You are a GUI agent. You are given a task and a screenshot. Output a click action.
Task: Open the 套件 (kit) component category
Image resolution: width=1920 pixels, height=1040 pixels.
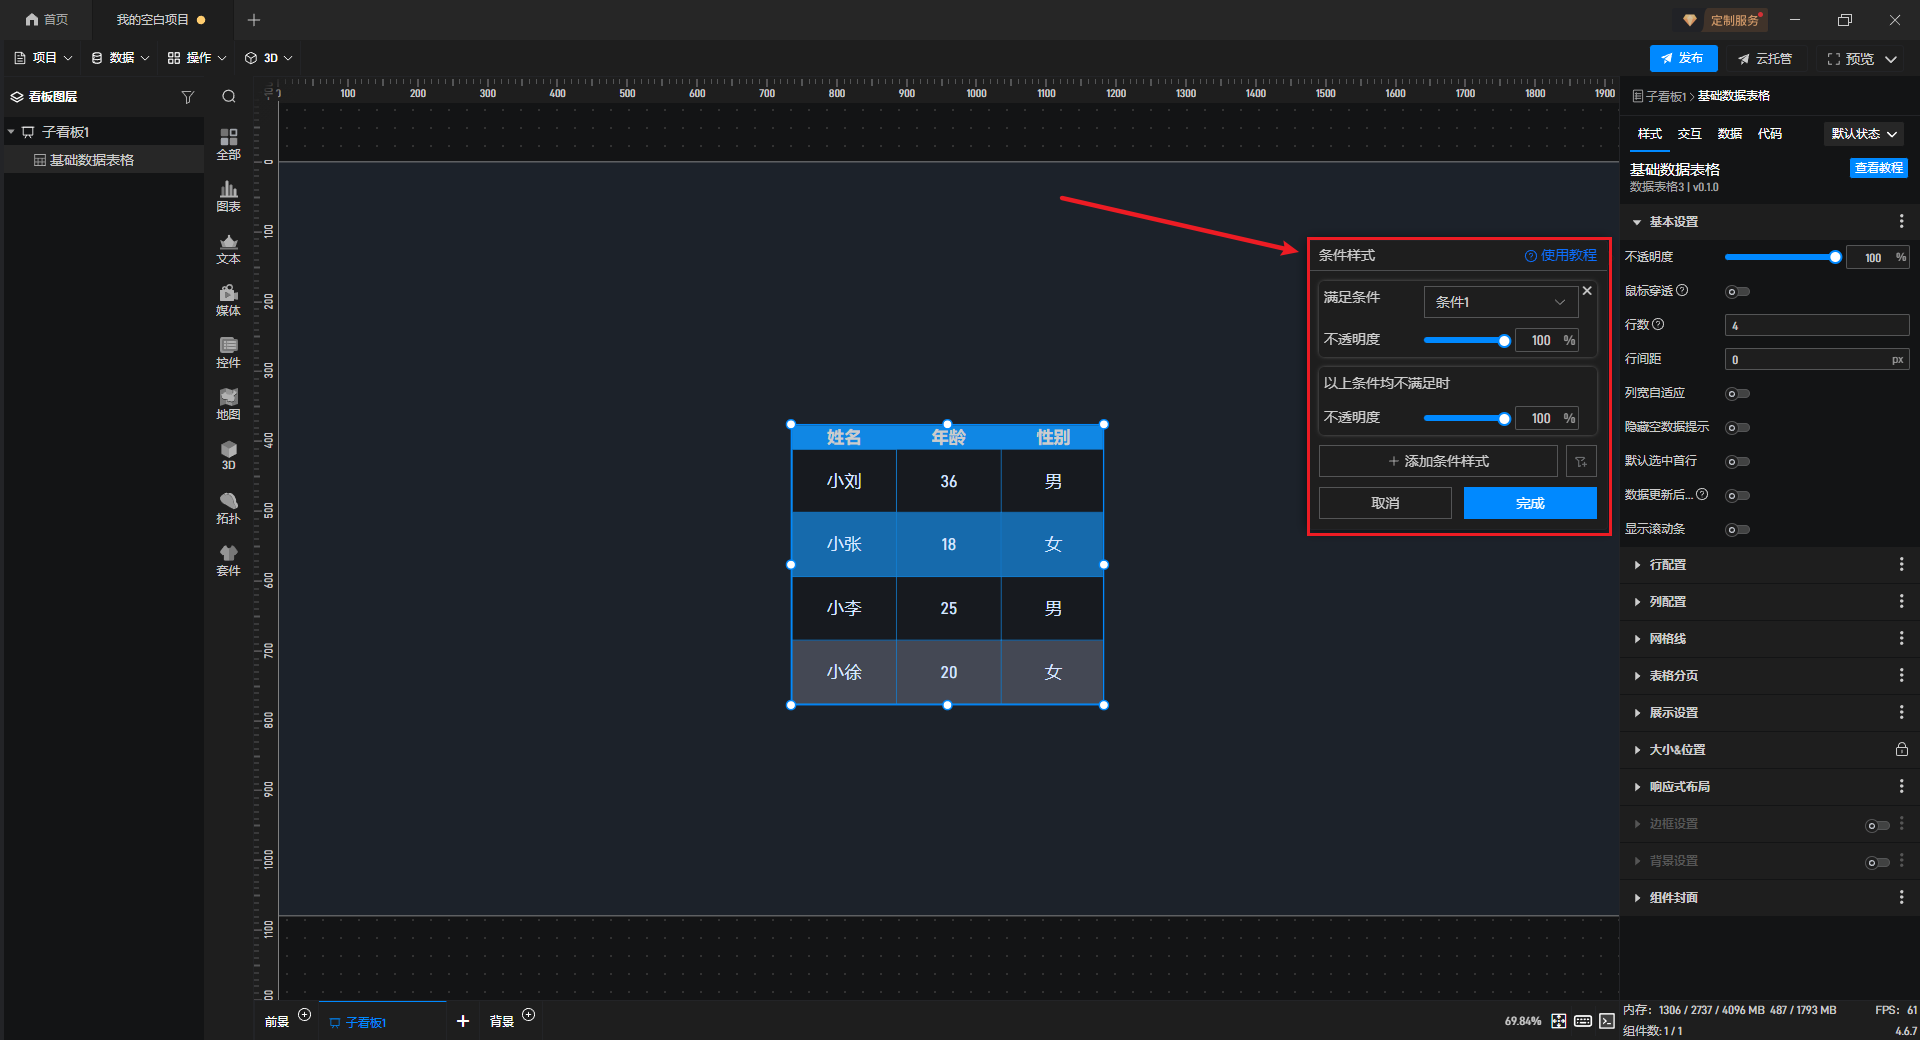pyautogui.click(x=228, y=560)
